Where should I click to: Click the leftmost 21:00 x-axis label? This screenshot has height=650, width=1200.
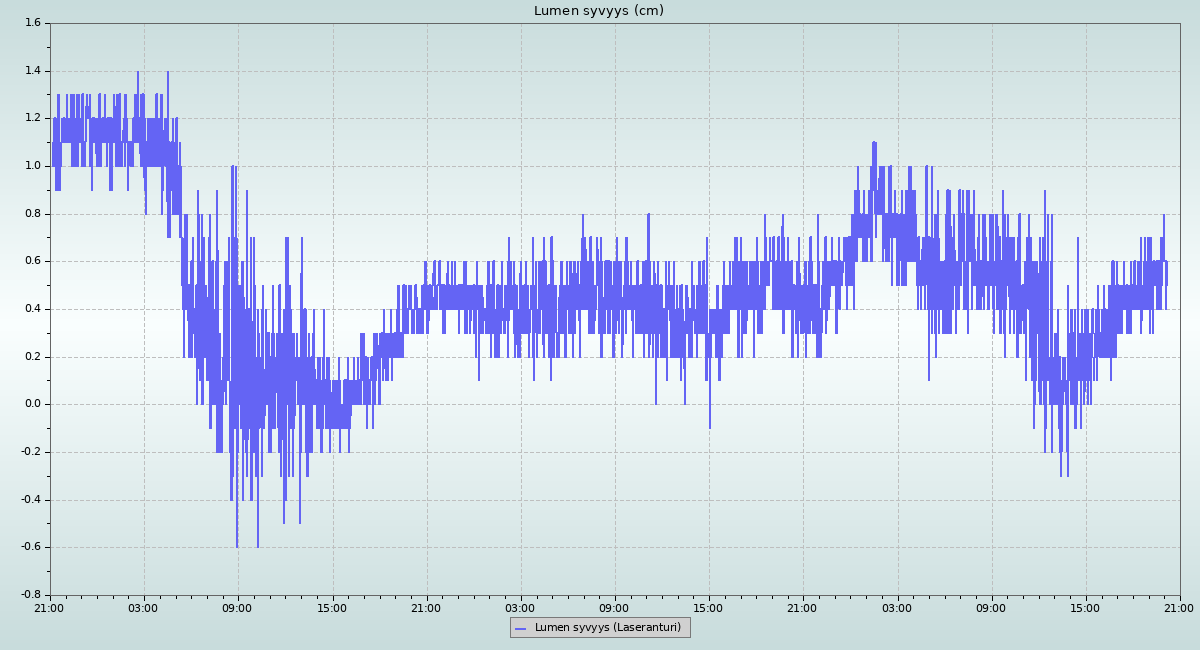(x=49, y=607)
